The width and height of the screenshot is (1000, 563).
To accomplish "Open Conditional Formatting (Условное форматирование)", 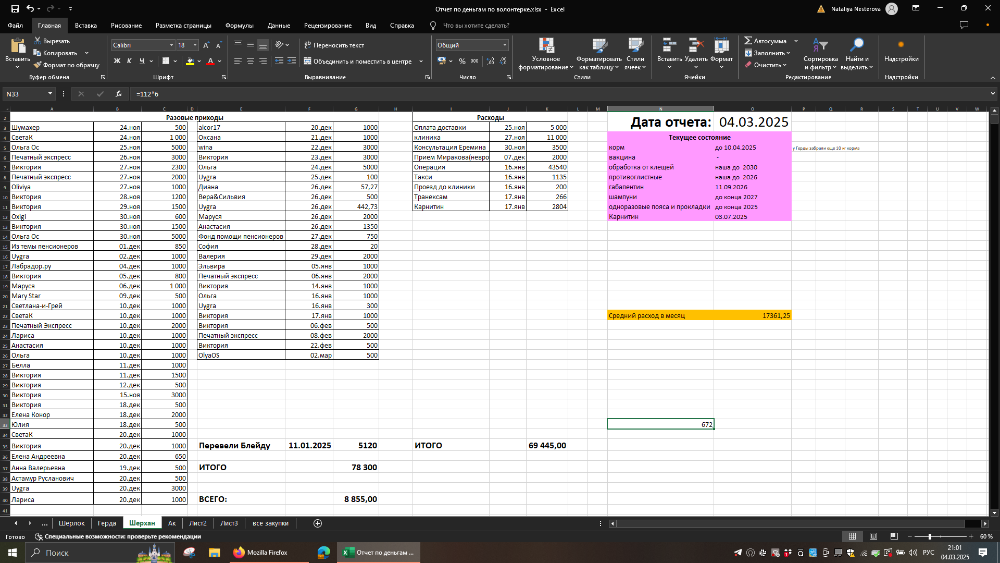I will (x=546, y=48).
